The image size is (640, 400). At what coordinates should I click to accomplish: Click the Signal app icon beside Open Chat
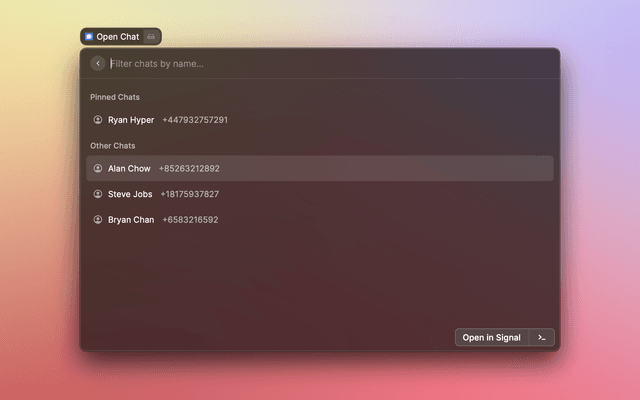[89, 37]
